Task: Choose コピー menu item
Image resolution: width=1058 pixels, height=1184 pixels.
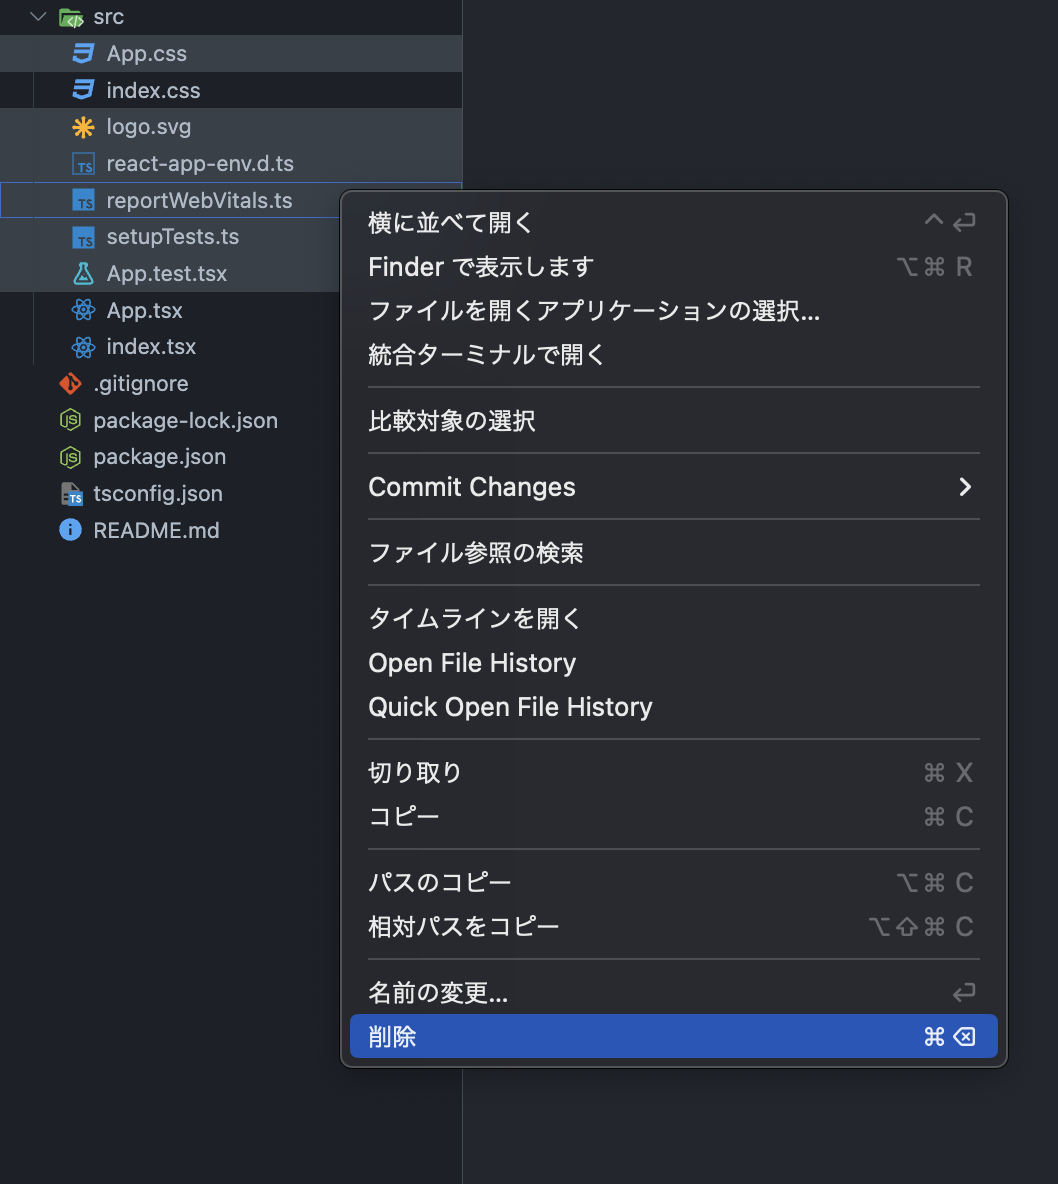Action: (674, 816)
